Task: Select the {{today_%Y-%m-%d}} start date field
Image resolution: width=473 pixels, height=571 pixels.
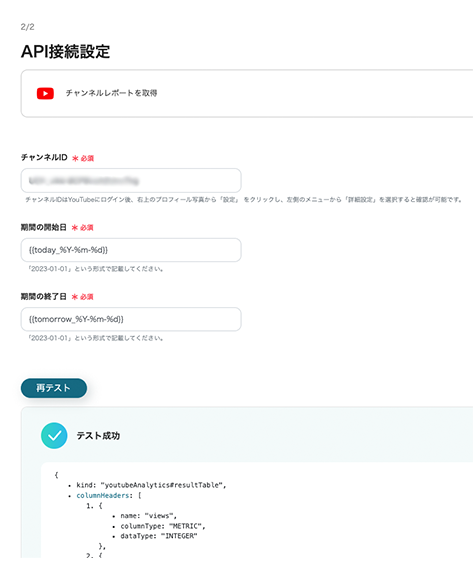Action: point(131,250)
